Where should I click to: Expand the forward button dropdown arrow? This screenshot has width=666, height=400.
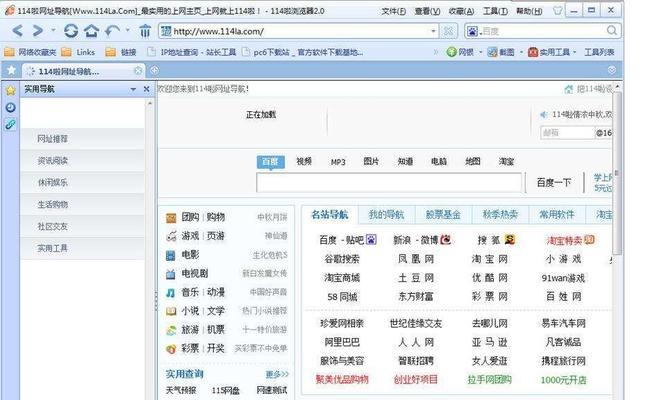tap(53, 30)
